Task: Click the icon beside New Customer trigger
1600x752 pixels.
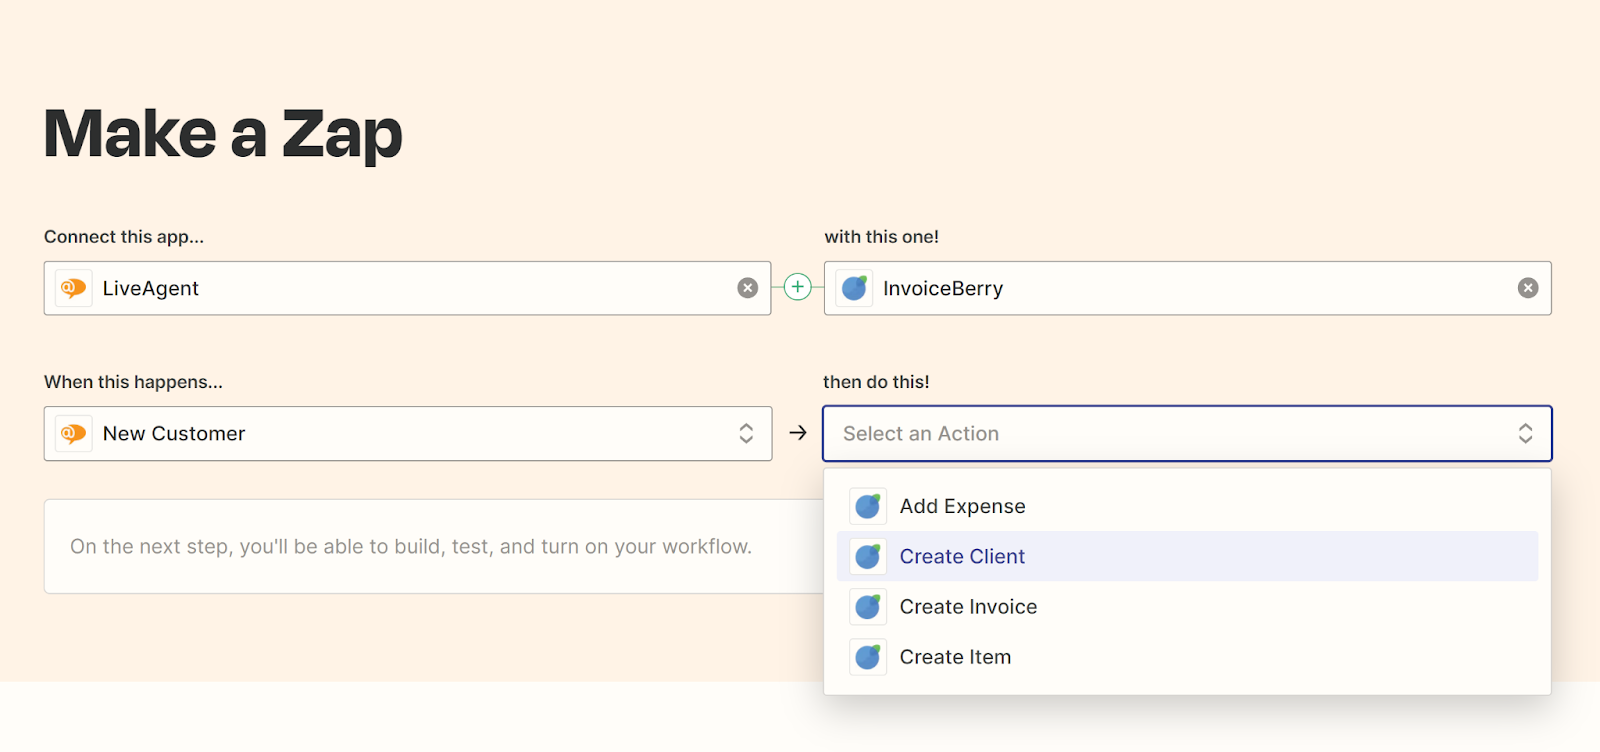Action: pos(73,433)
